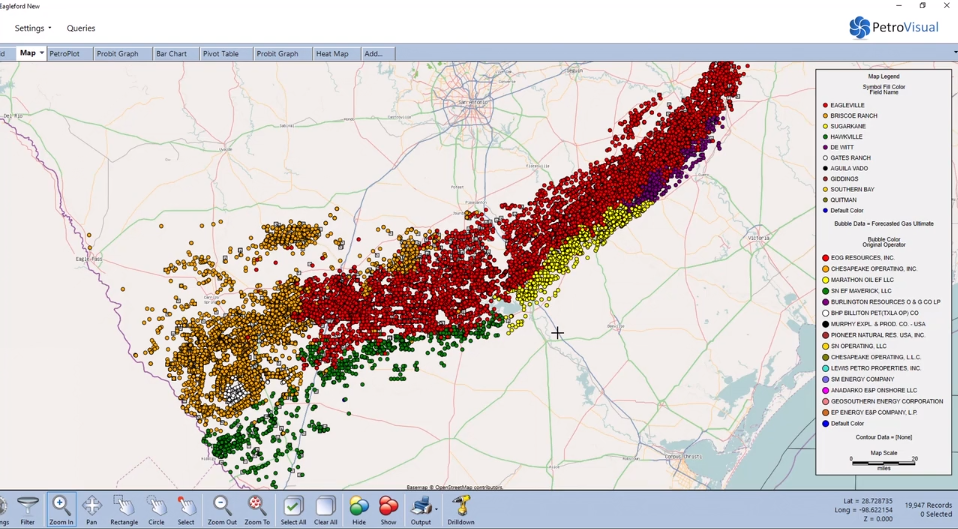Click the Zoom To icon
Screen dimensions: 958x529
pos(257,508)
